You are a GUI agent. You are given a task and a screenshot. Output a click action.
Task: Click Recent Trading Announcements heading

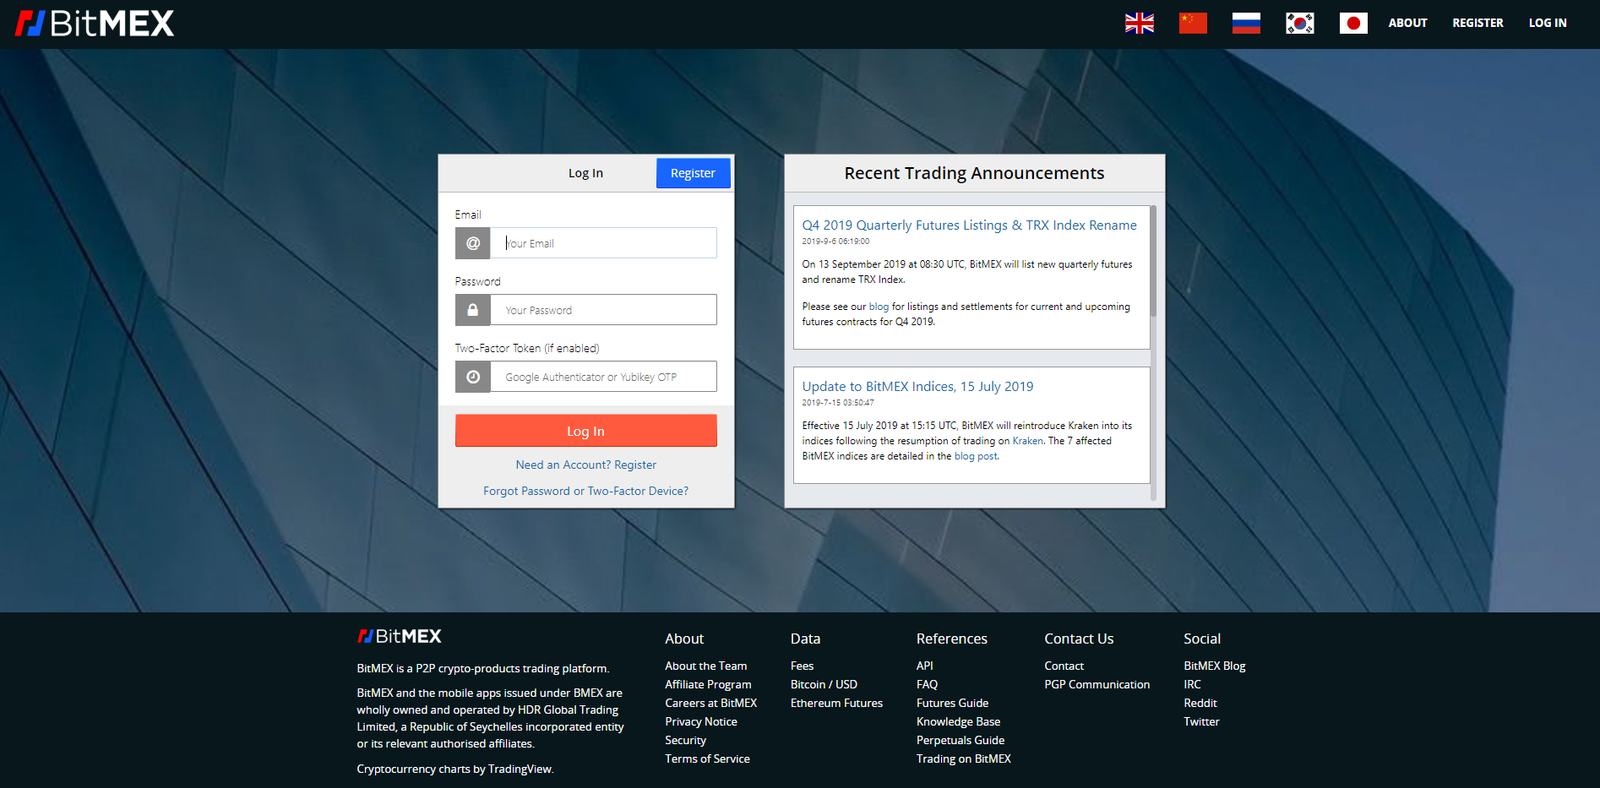(974, 173)
